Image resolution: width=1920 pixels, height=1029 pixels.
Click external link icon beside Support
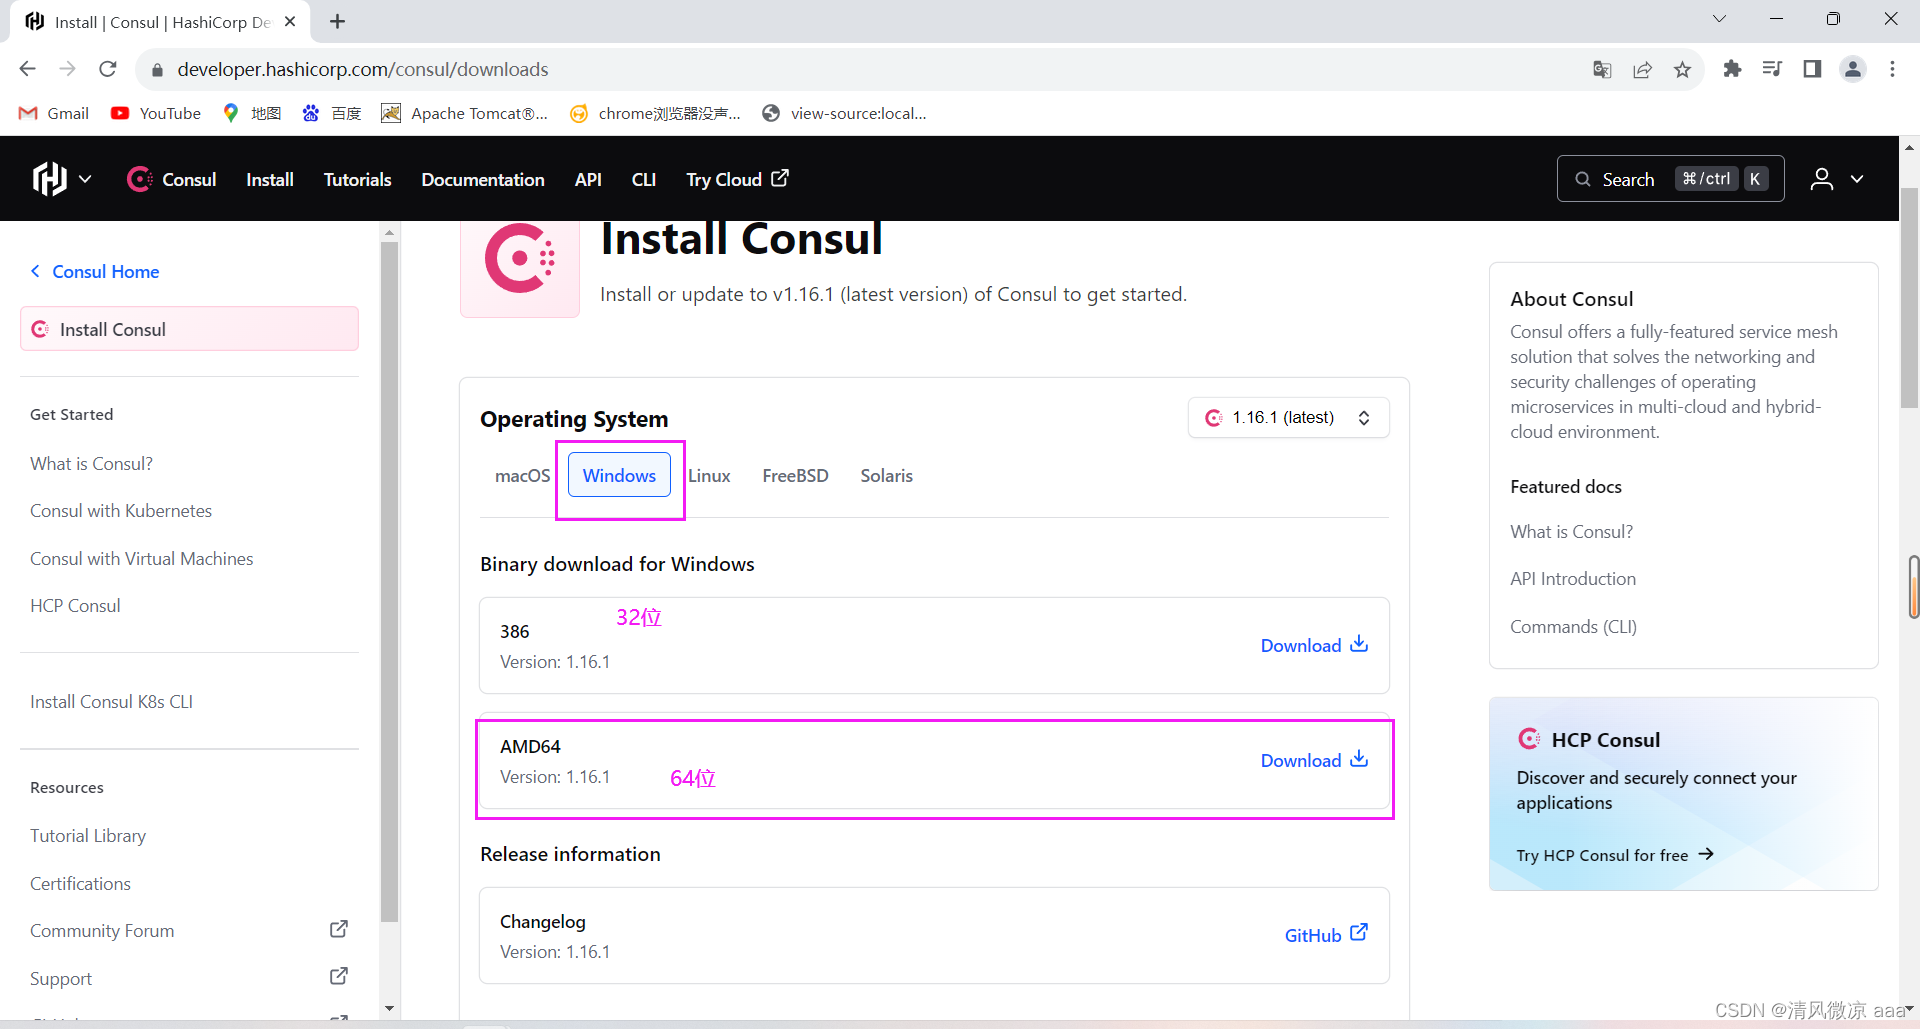[339, 976]
